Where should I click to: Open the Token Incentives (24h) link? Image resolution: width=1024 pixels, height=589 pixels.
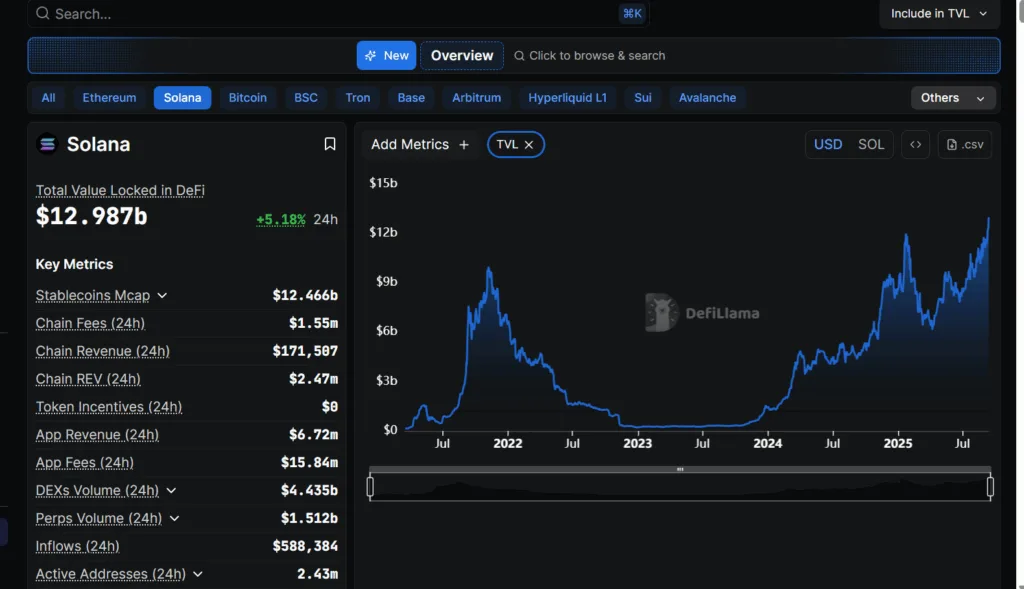pyautogui.click(x=109, y=407)
